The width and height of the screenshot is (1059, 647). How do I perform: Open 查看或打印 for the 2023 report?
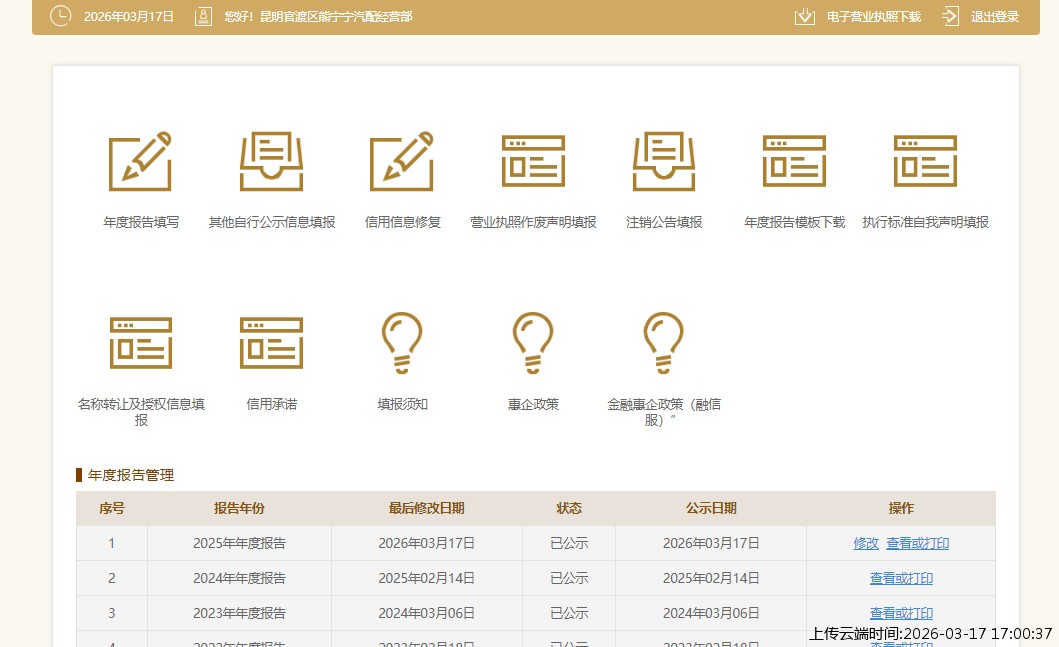point(901,613)
